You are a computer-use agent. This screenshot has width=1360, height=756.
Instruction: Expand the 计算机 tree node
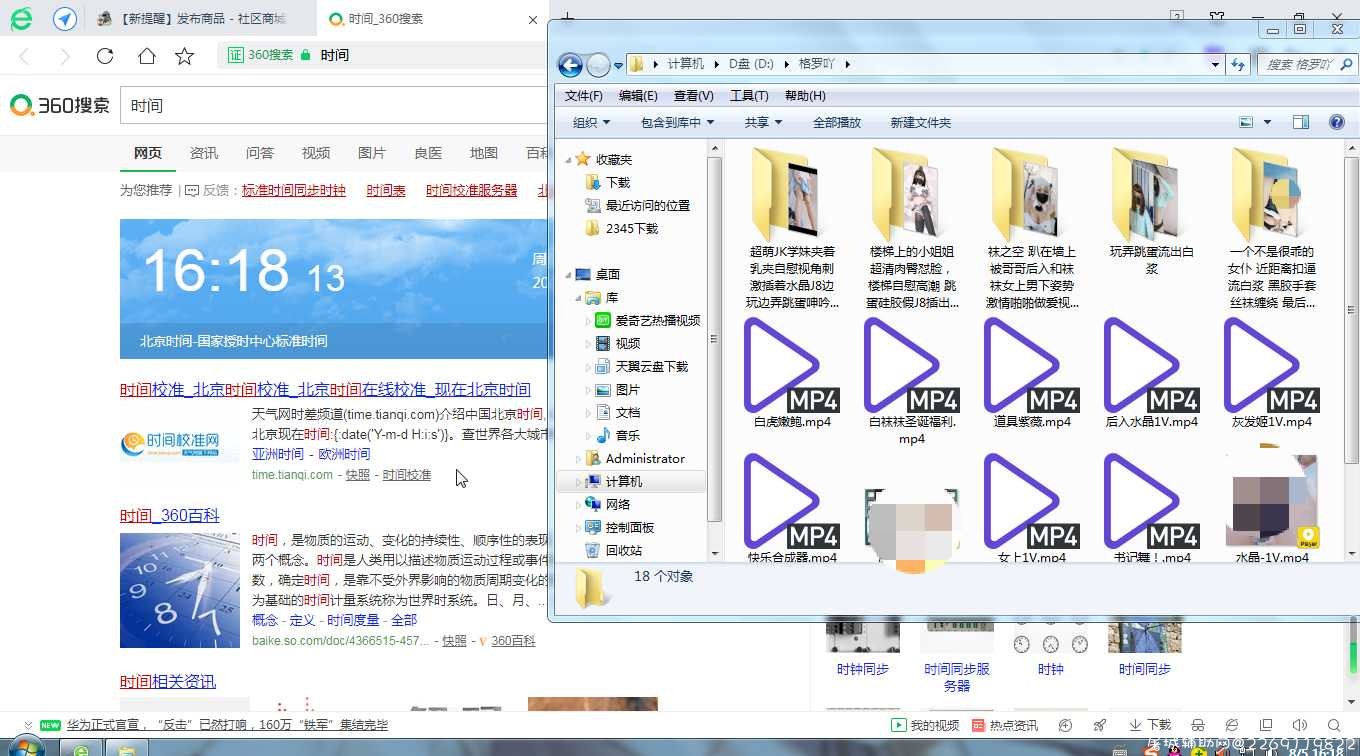coord(578,482)
